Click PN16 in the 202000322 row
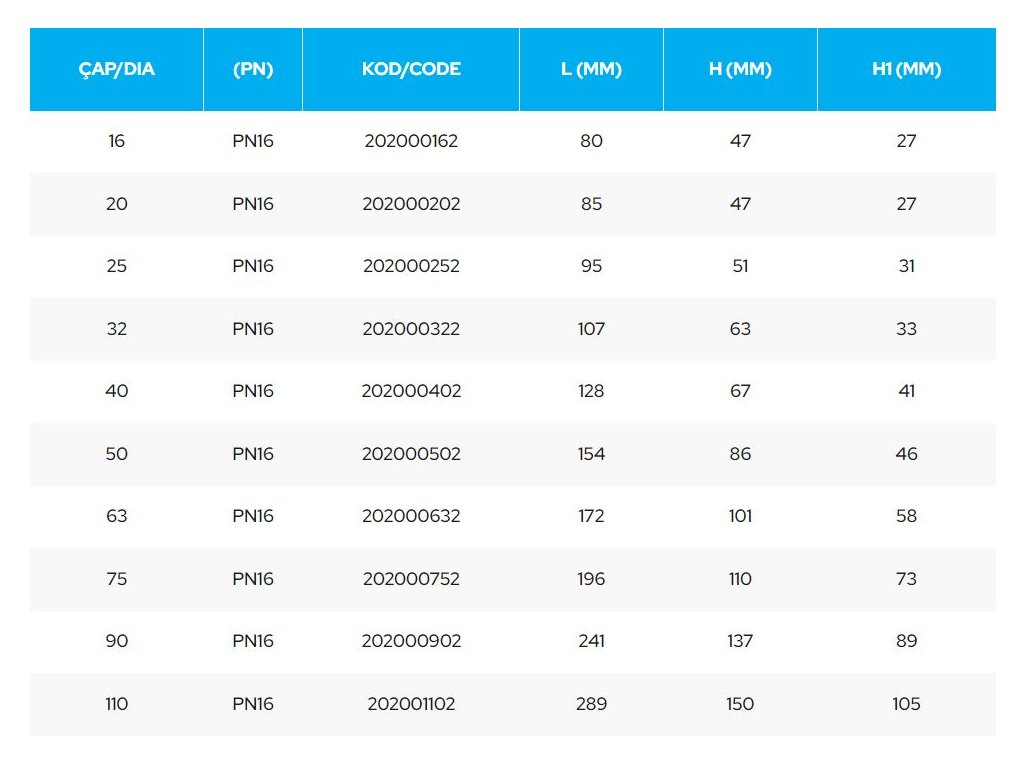This screenshot has width=1024, height=768. (253, 328)
